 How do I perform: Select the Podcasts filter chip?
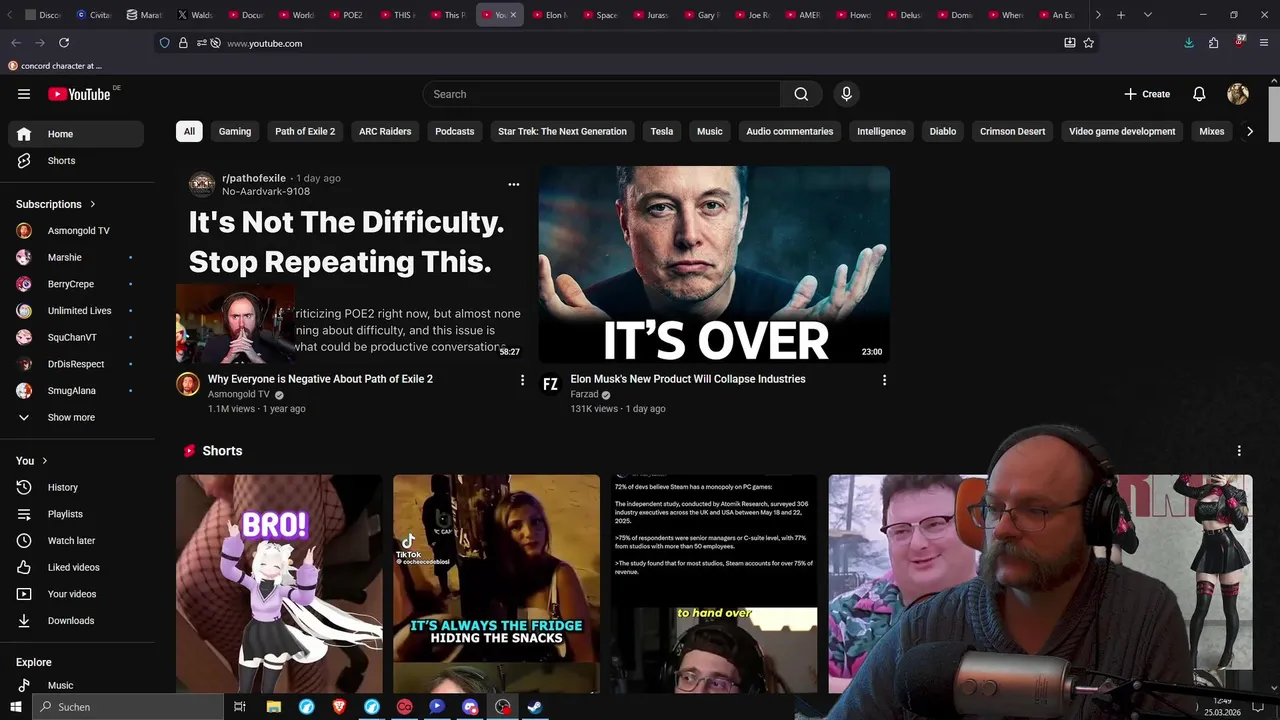455,131
